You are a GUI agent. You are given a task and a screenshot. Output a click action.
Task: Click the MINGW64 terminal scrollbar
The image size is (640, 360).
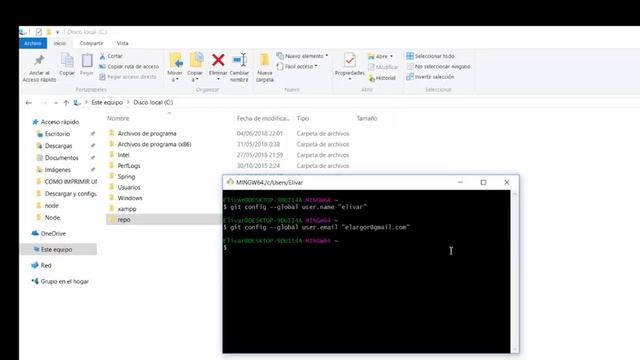(x=514, y=271)
